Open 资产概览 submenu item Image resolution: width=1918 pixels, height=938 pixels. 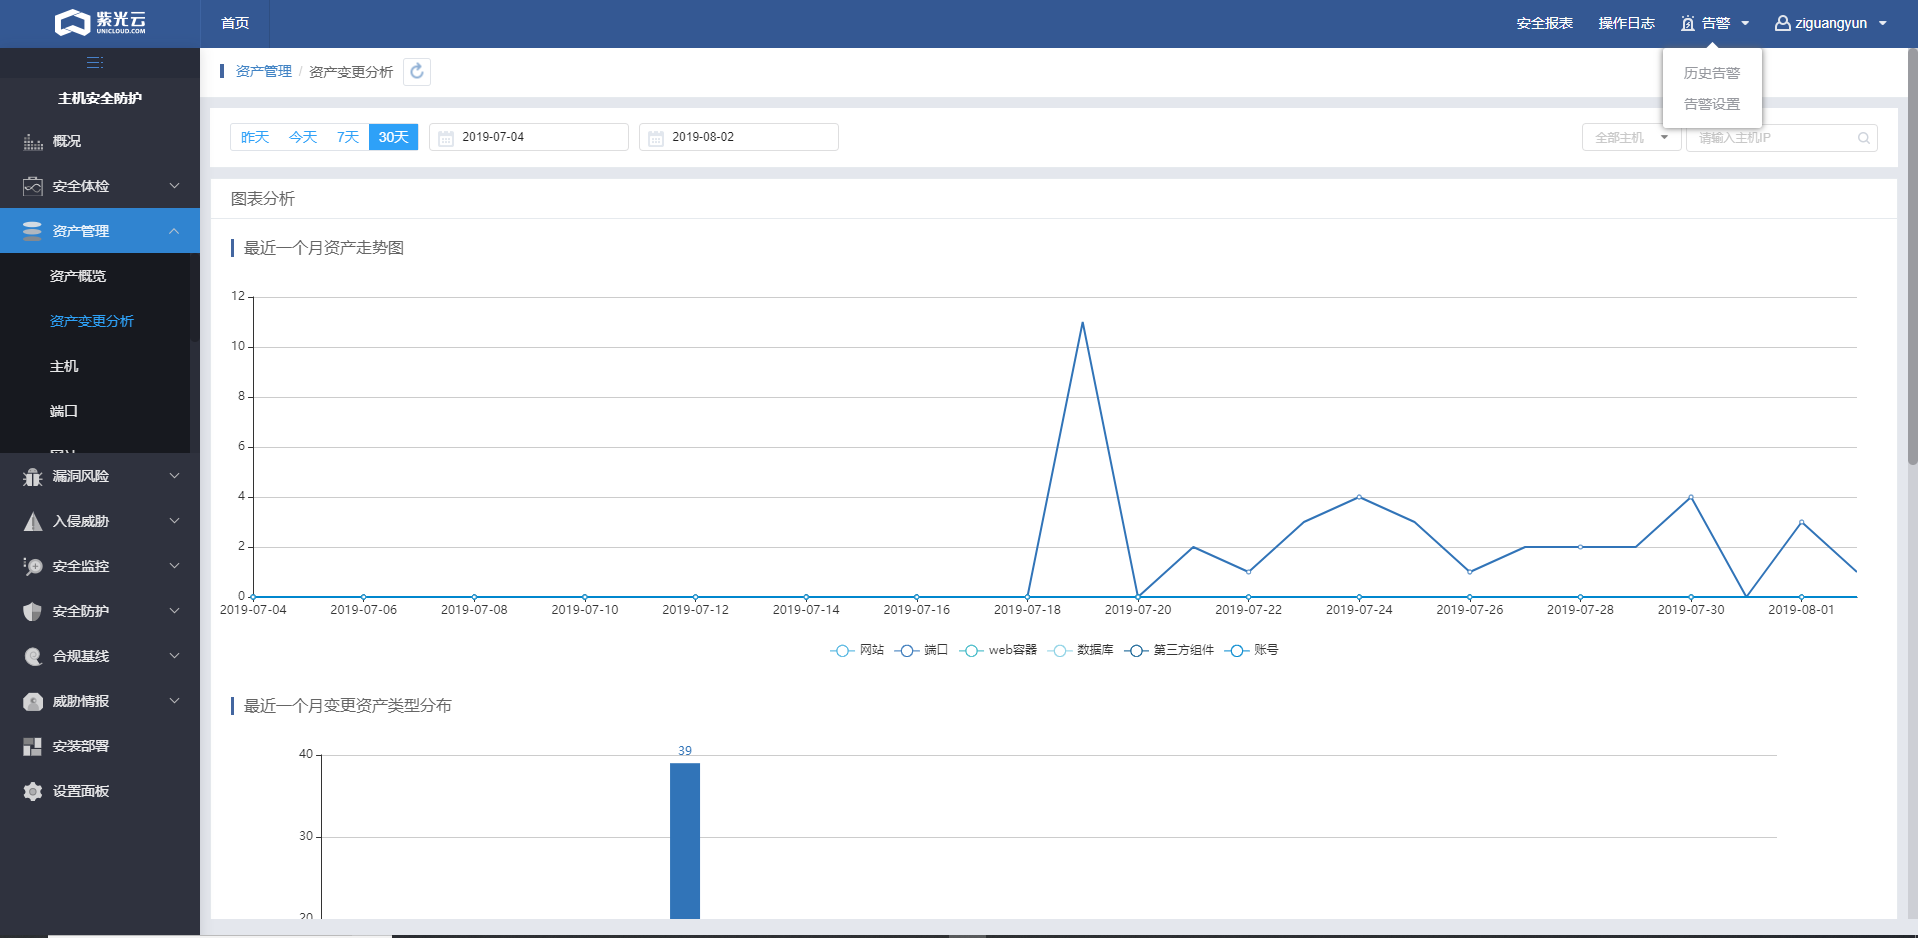pos(78,276)
